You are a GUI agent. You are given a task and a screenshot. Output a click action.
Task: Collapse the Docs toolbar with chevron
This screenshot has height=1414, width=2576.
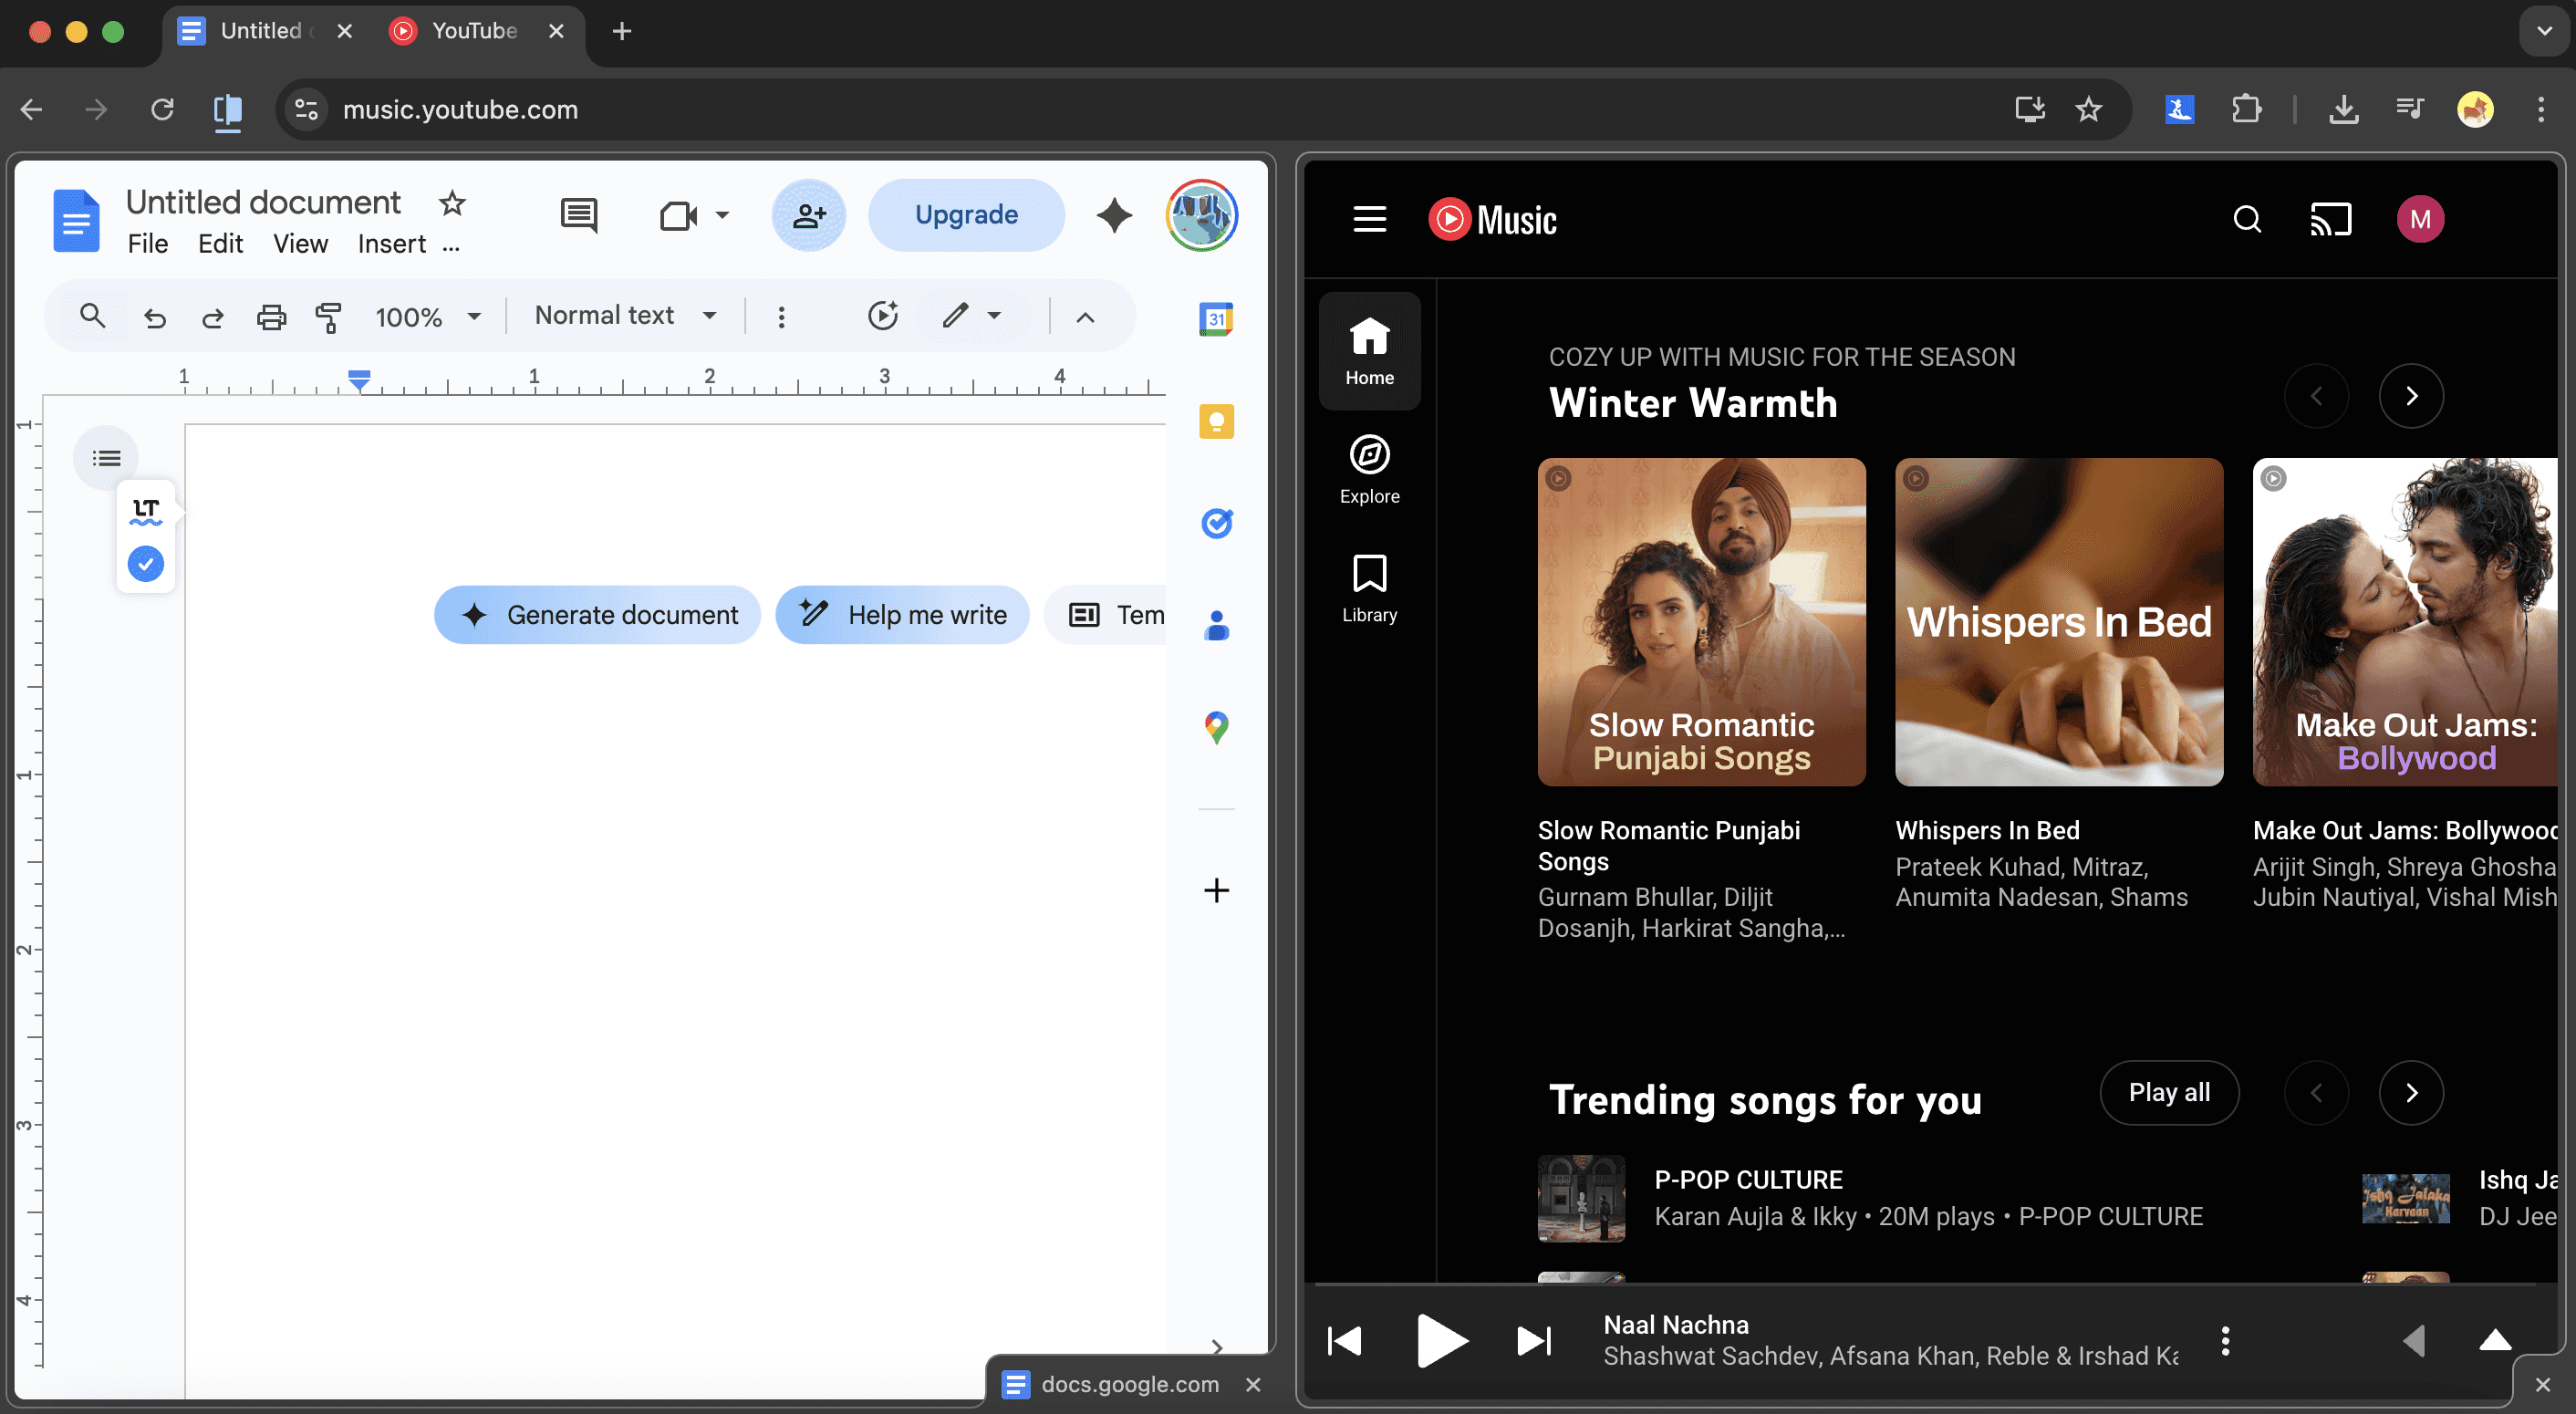coord(1085,318)
